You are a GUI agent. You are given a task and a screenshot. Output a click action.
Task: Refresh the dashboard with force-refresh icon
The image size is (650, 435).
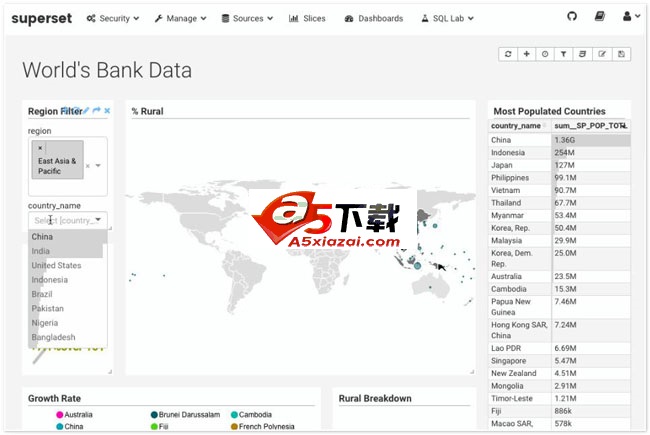pos(508,54)
